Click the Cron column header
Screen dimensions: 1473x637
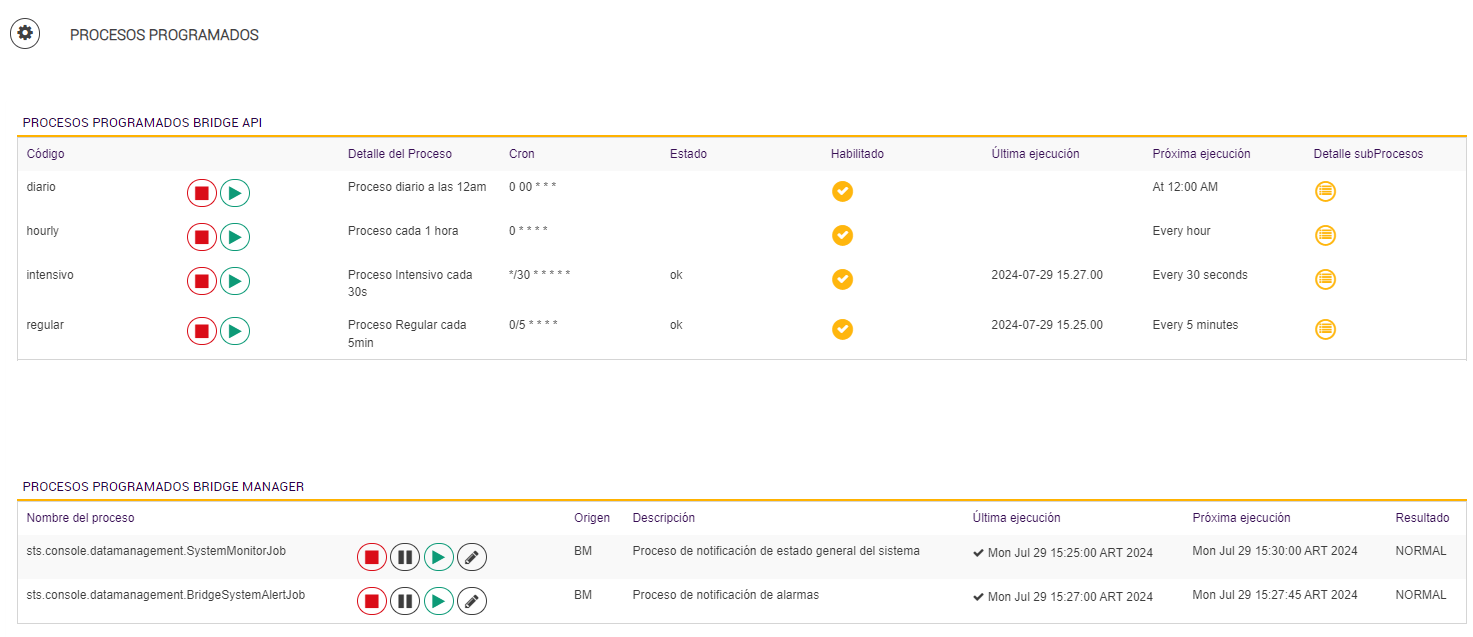tap(522, 154)
